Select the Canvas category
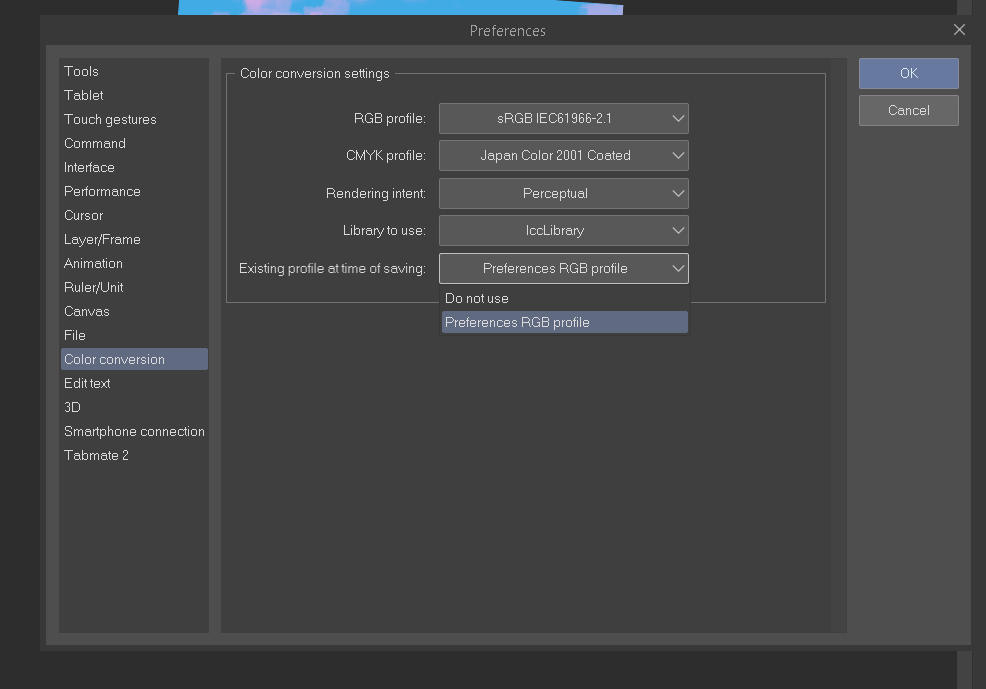Viewport: 986px width, 689px height. [134, 311]
